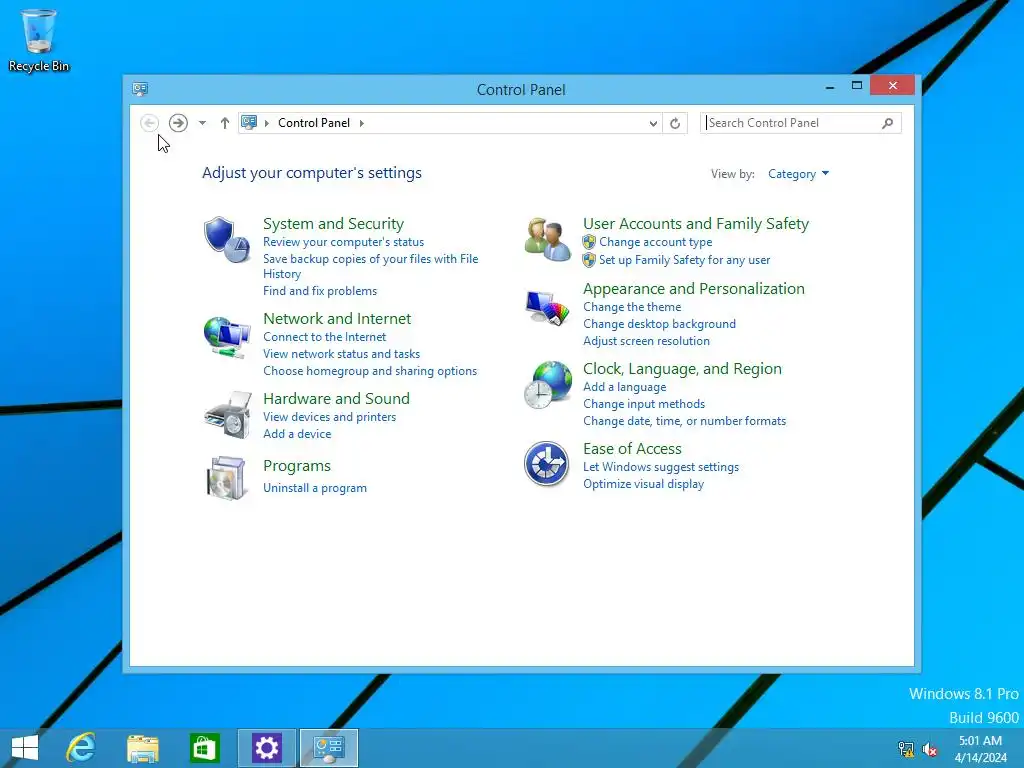
Task: Click Change account type link
Action: (x=655, y=242)
